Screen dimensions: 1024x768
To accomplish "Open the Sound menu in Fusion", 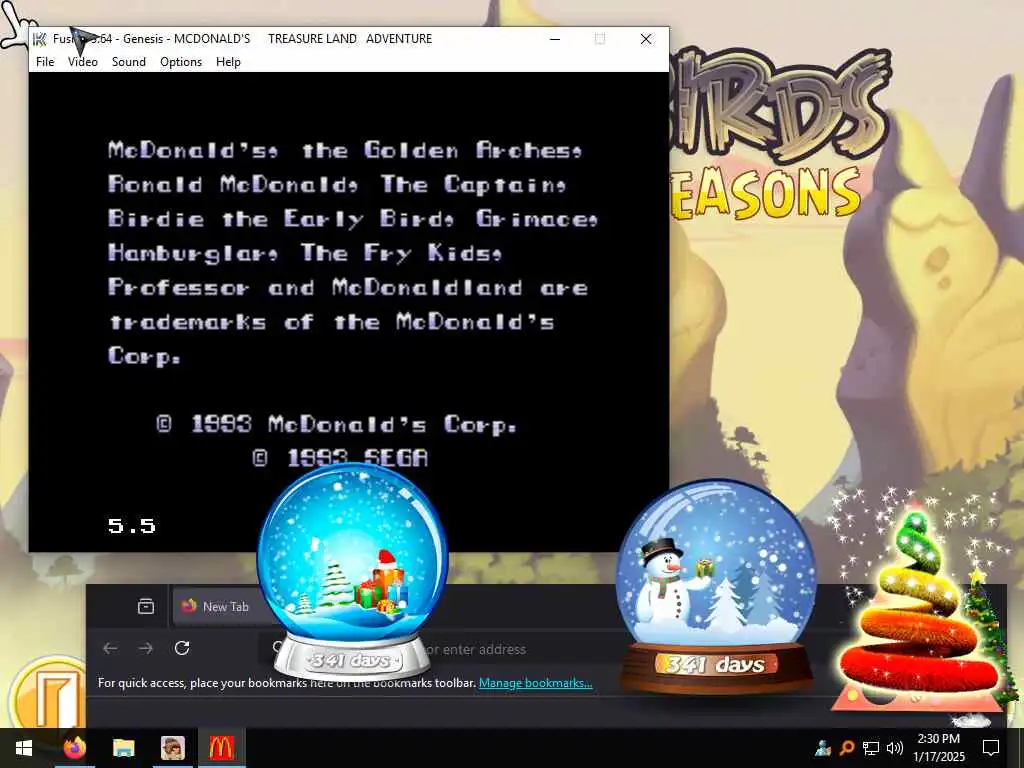I will (x=129, y=62).
